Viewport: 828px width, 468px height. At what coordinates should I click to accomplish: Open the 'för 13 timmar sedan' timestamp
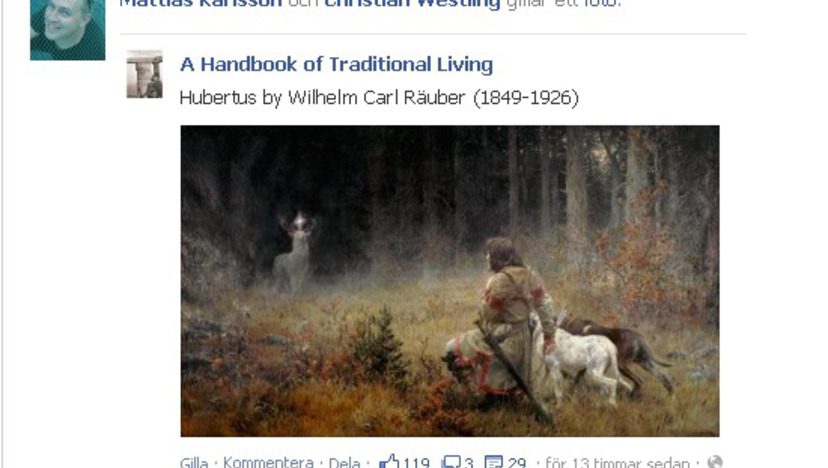click(617, 462)
